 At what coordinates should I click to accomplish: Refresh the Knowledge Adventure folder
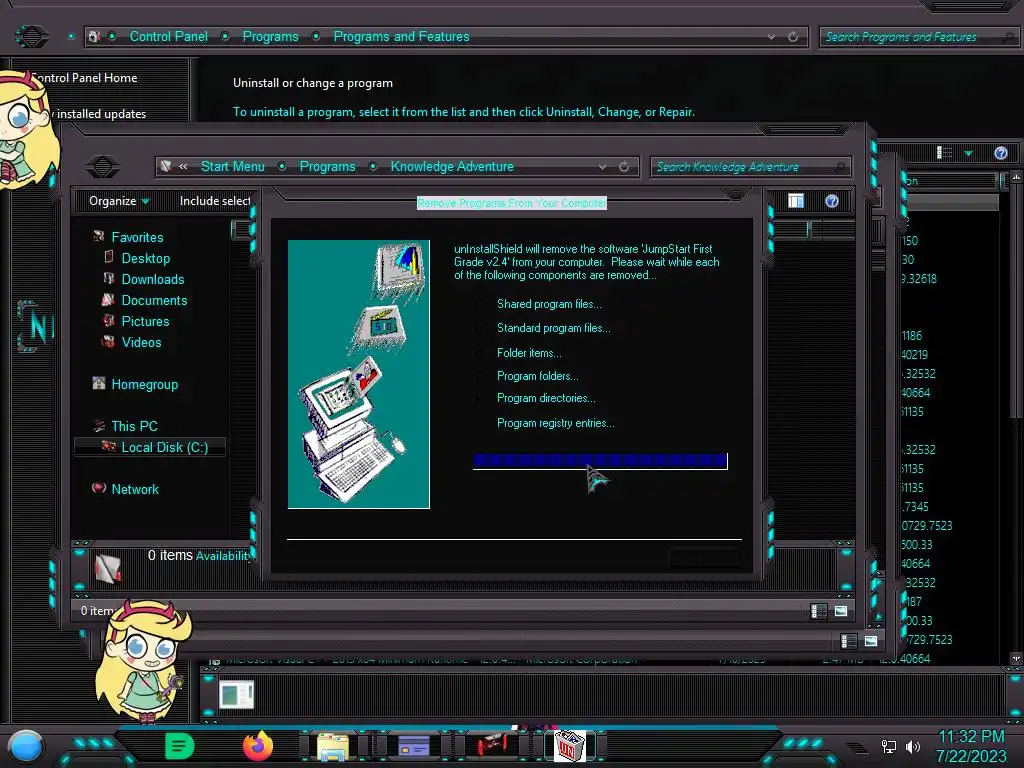624,167
